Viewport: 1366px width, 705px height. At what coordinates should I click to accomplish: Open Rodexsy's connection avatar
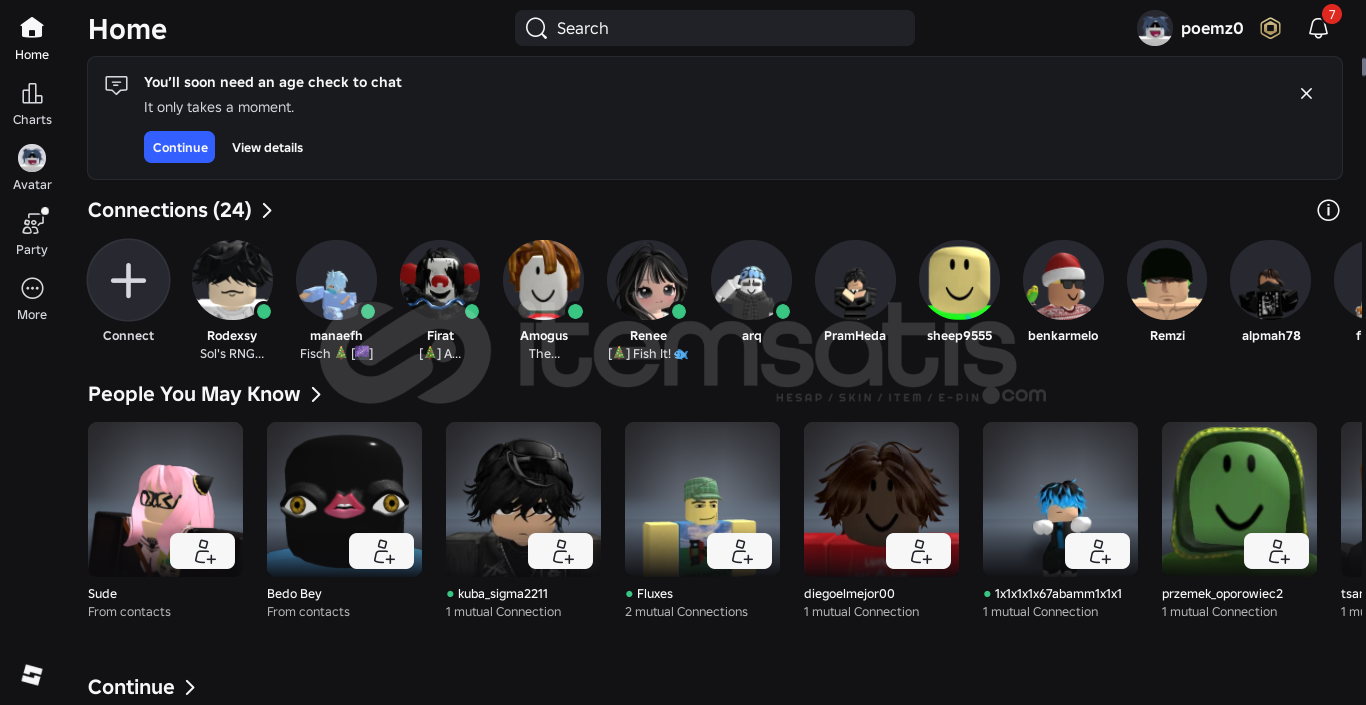coord(232,280)
